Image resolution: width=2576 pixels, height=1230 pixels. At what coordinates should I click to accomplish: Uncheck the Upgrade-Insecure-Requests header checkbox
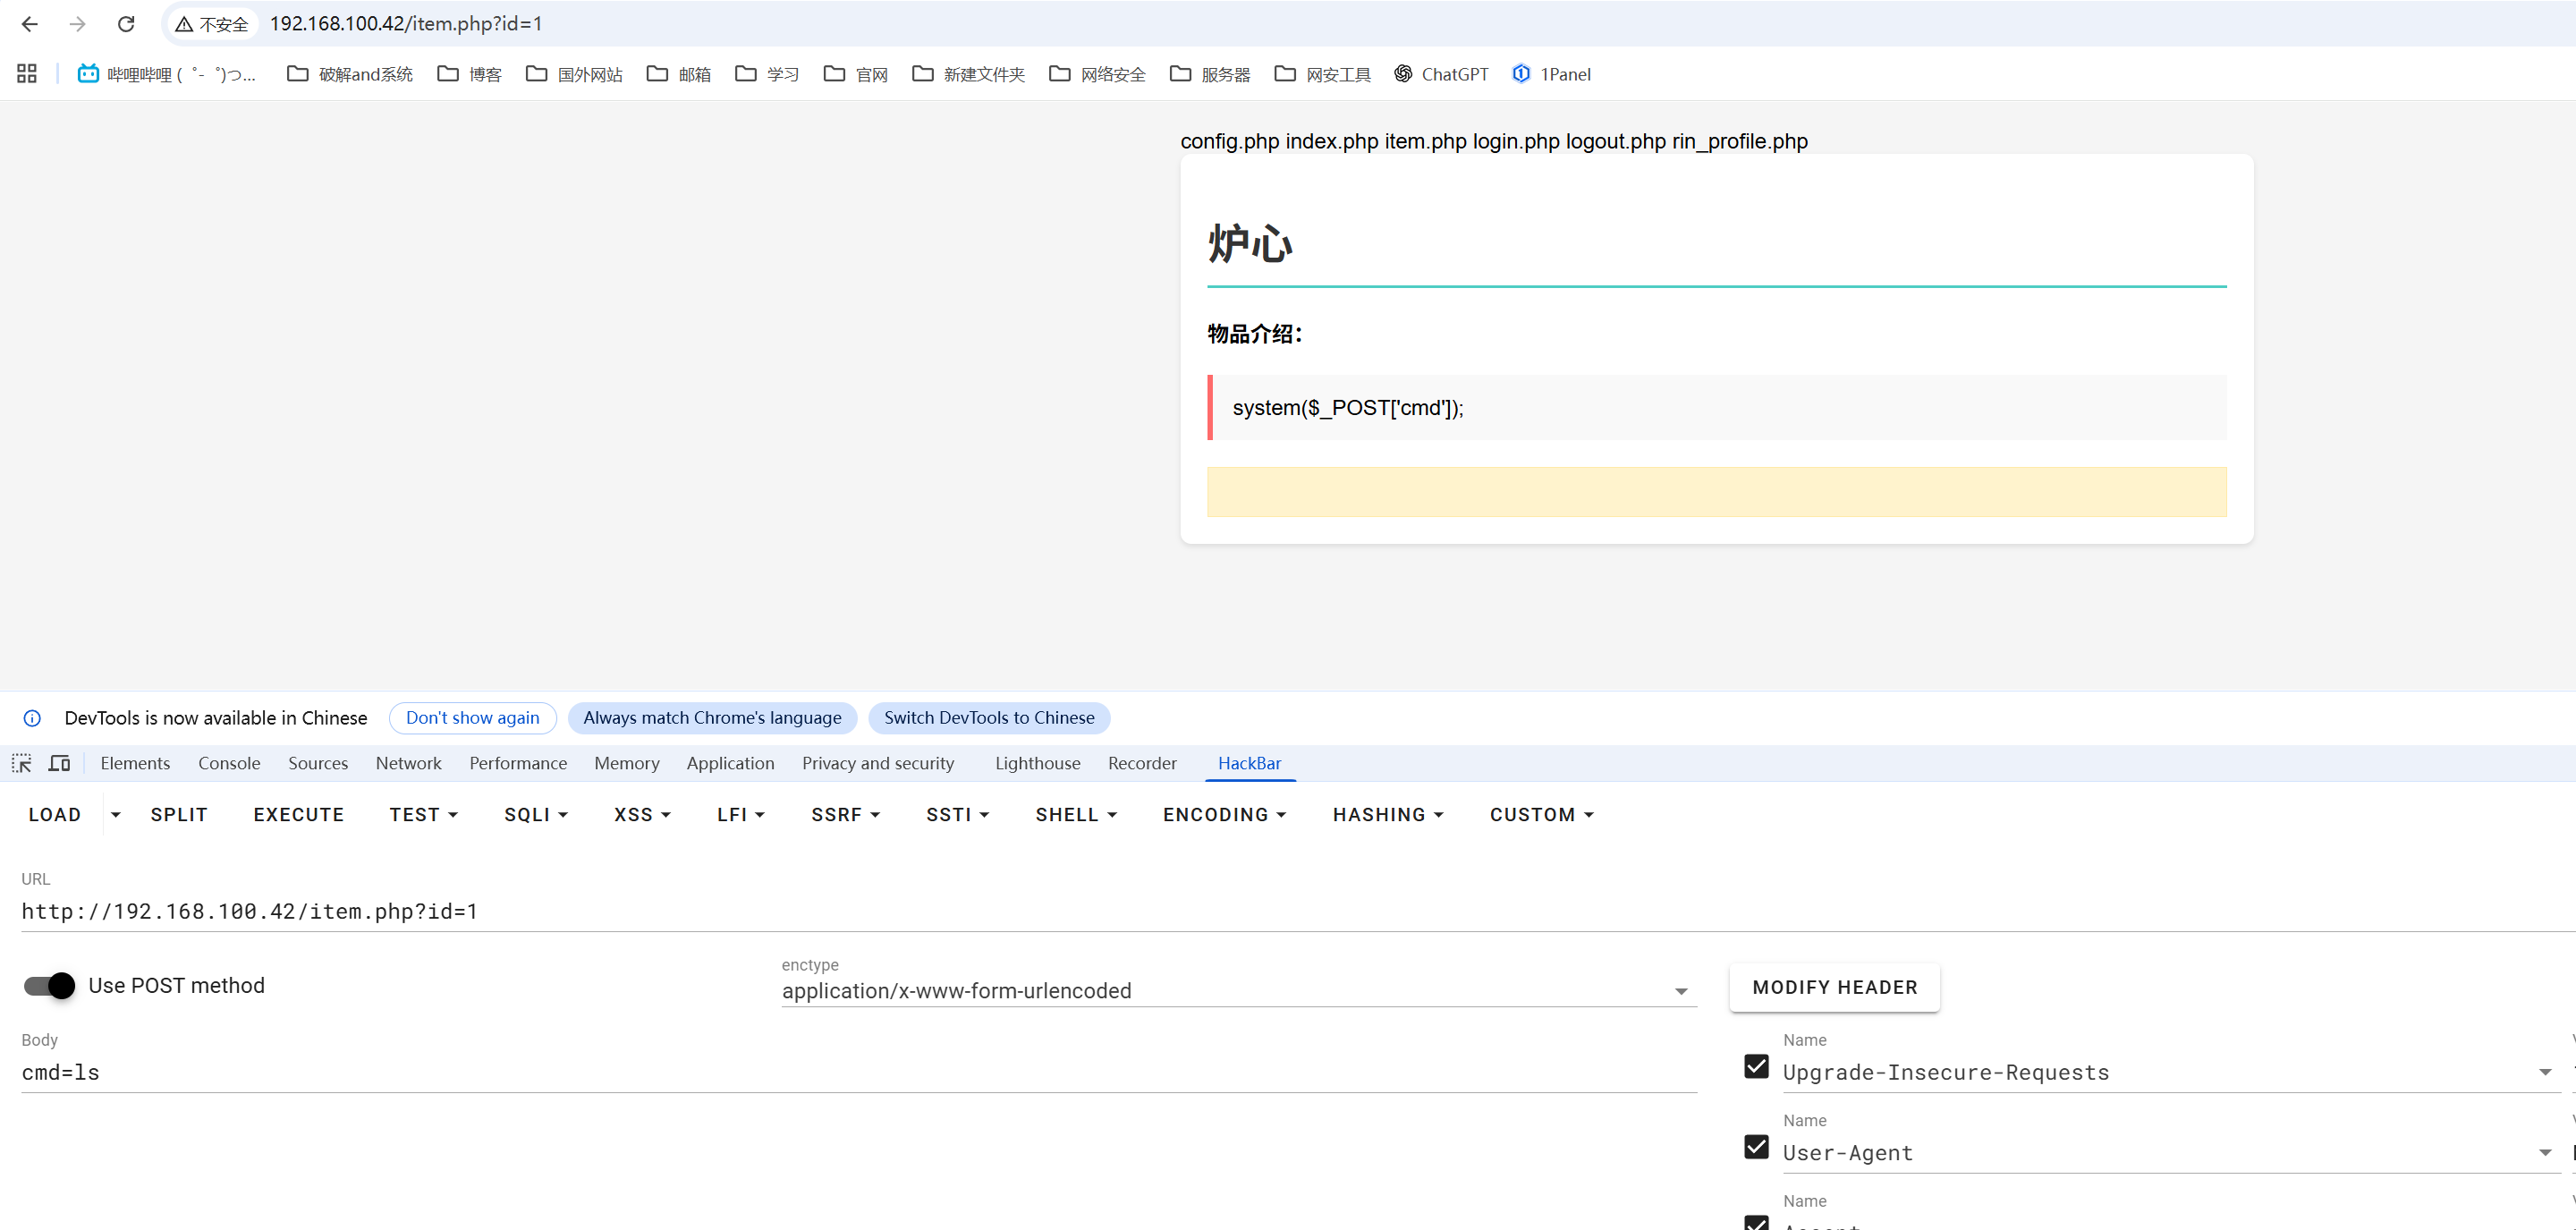pos(1756,1066)
